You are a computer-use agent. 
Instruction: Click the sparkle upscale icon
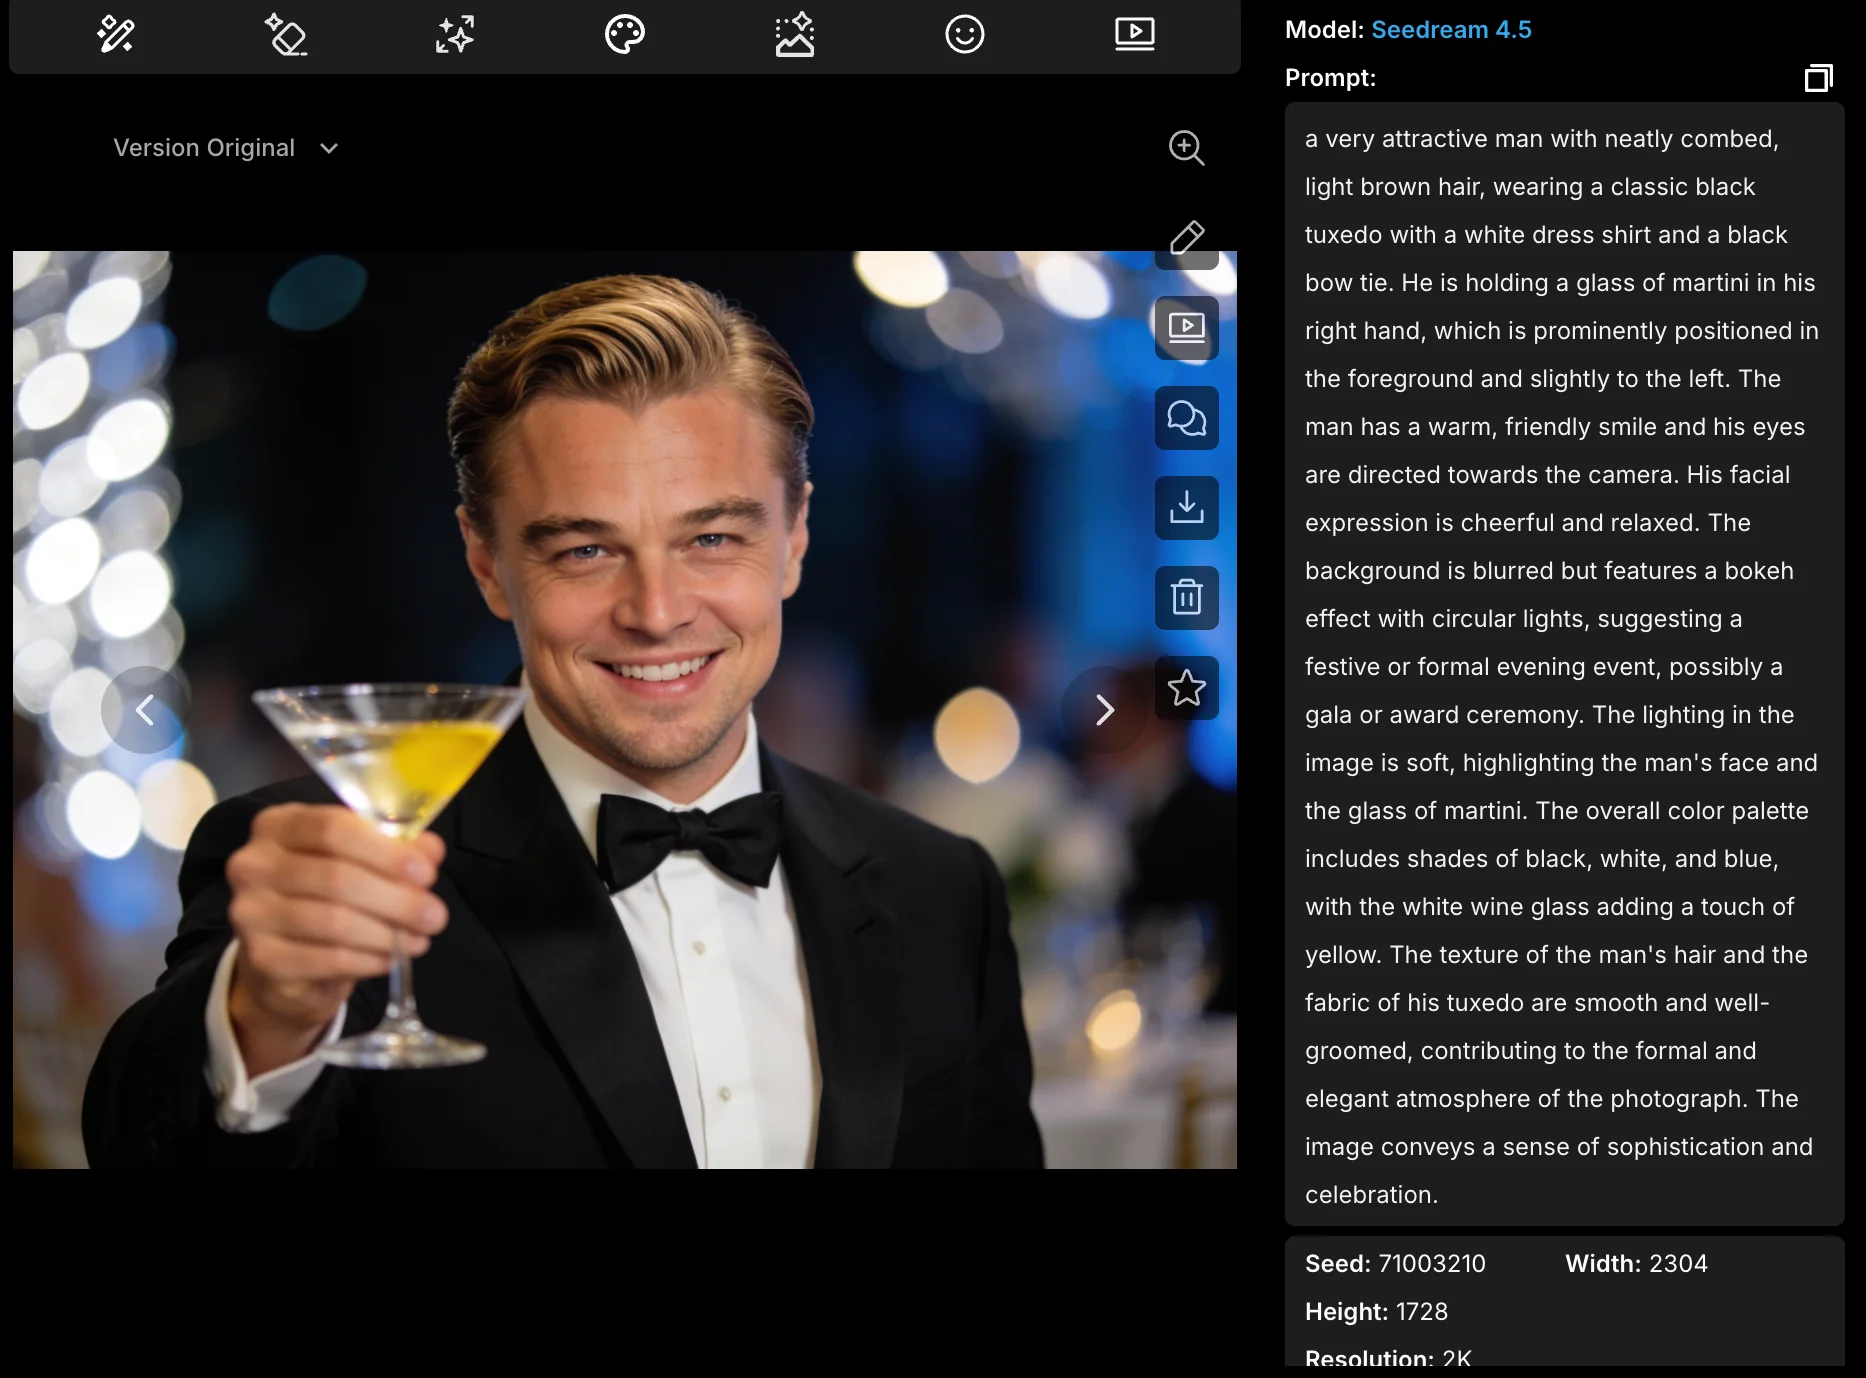[455, 35]
